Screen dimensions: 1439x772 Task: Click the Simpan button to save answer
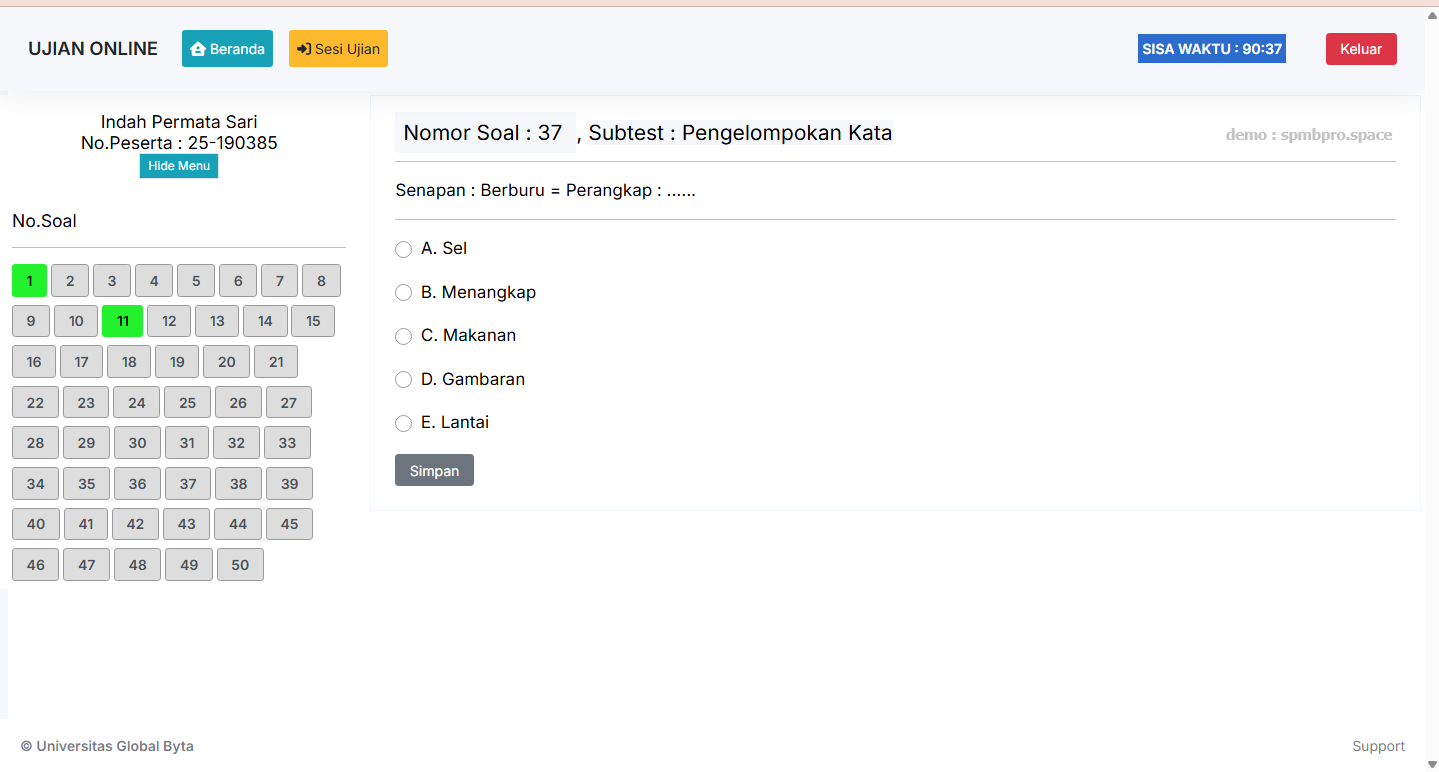coord(434,470)
